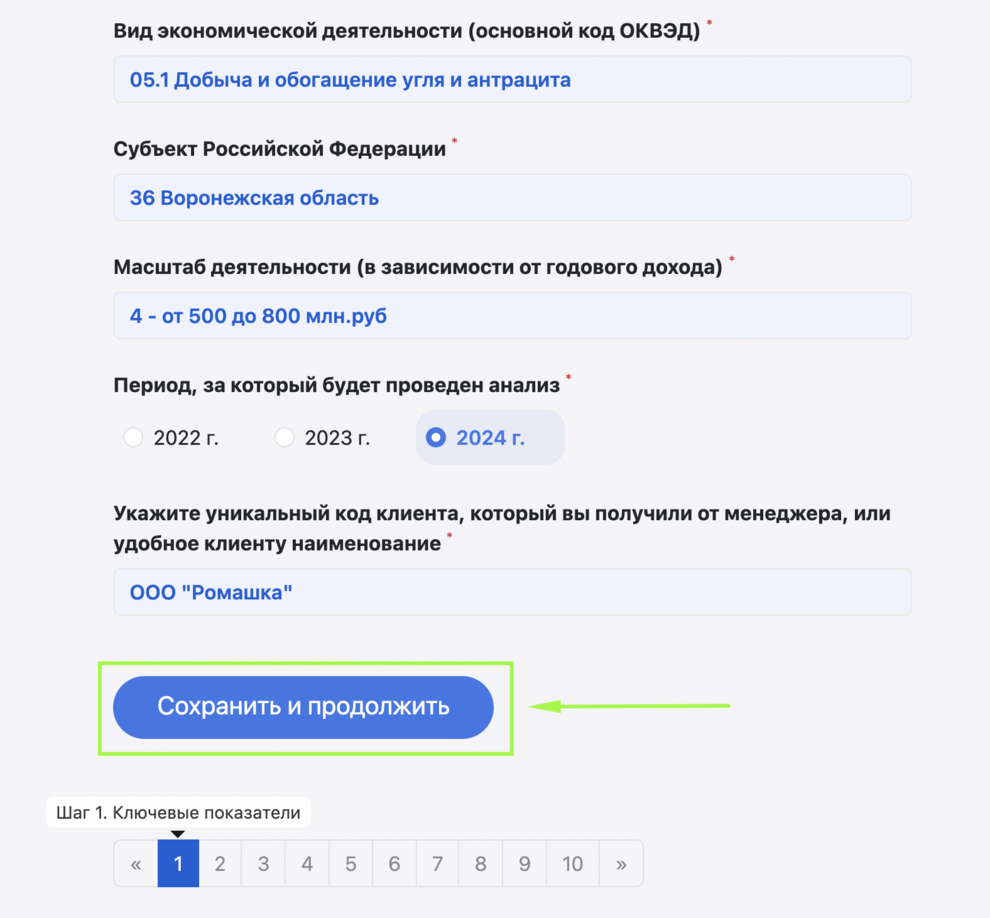The height and width of the screenshot is (918, 990).
Task: Open the Масштаб деятельности dropdown
Action: tap(512, 316)
